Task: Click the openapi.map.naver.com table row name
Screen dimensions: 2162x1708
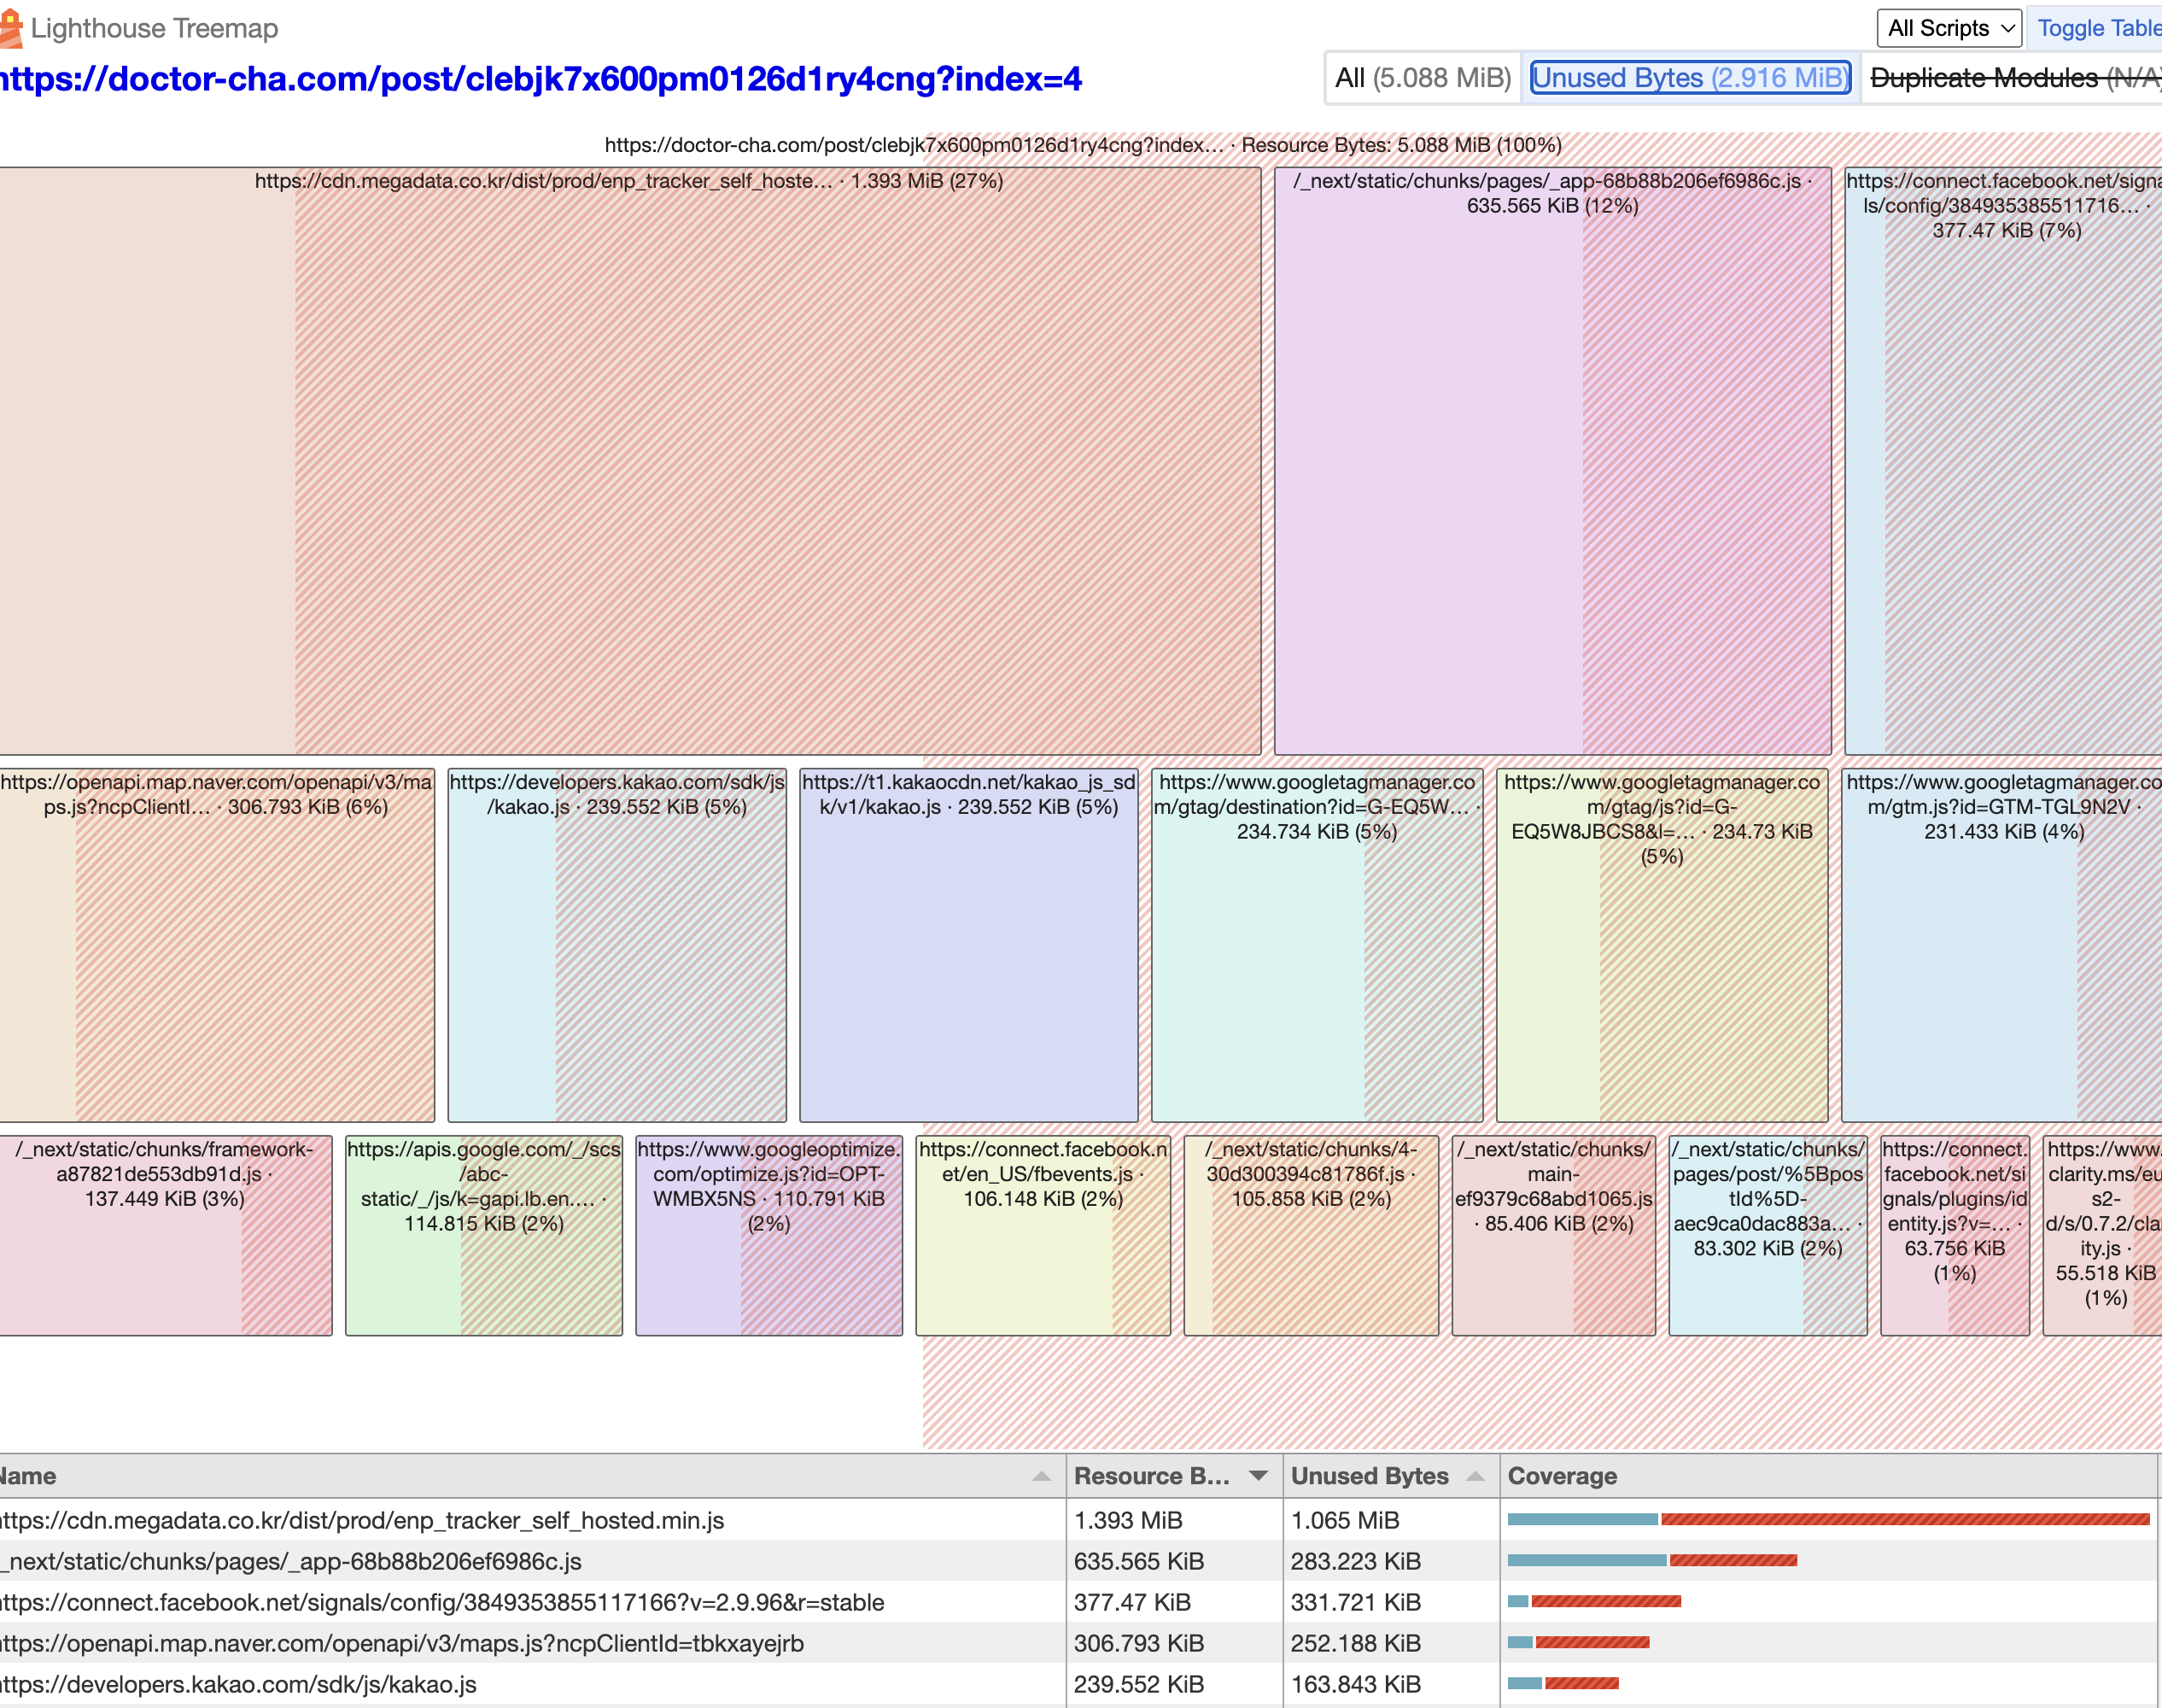Action: 402,1643
